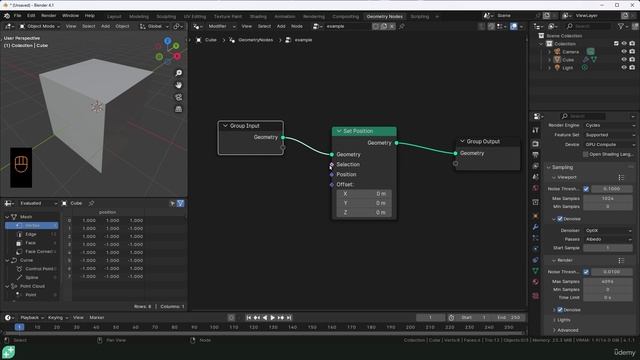640x360 pixels.
Task: Open Output properties tab icon
Action: (536, 155)
